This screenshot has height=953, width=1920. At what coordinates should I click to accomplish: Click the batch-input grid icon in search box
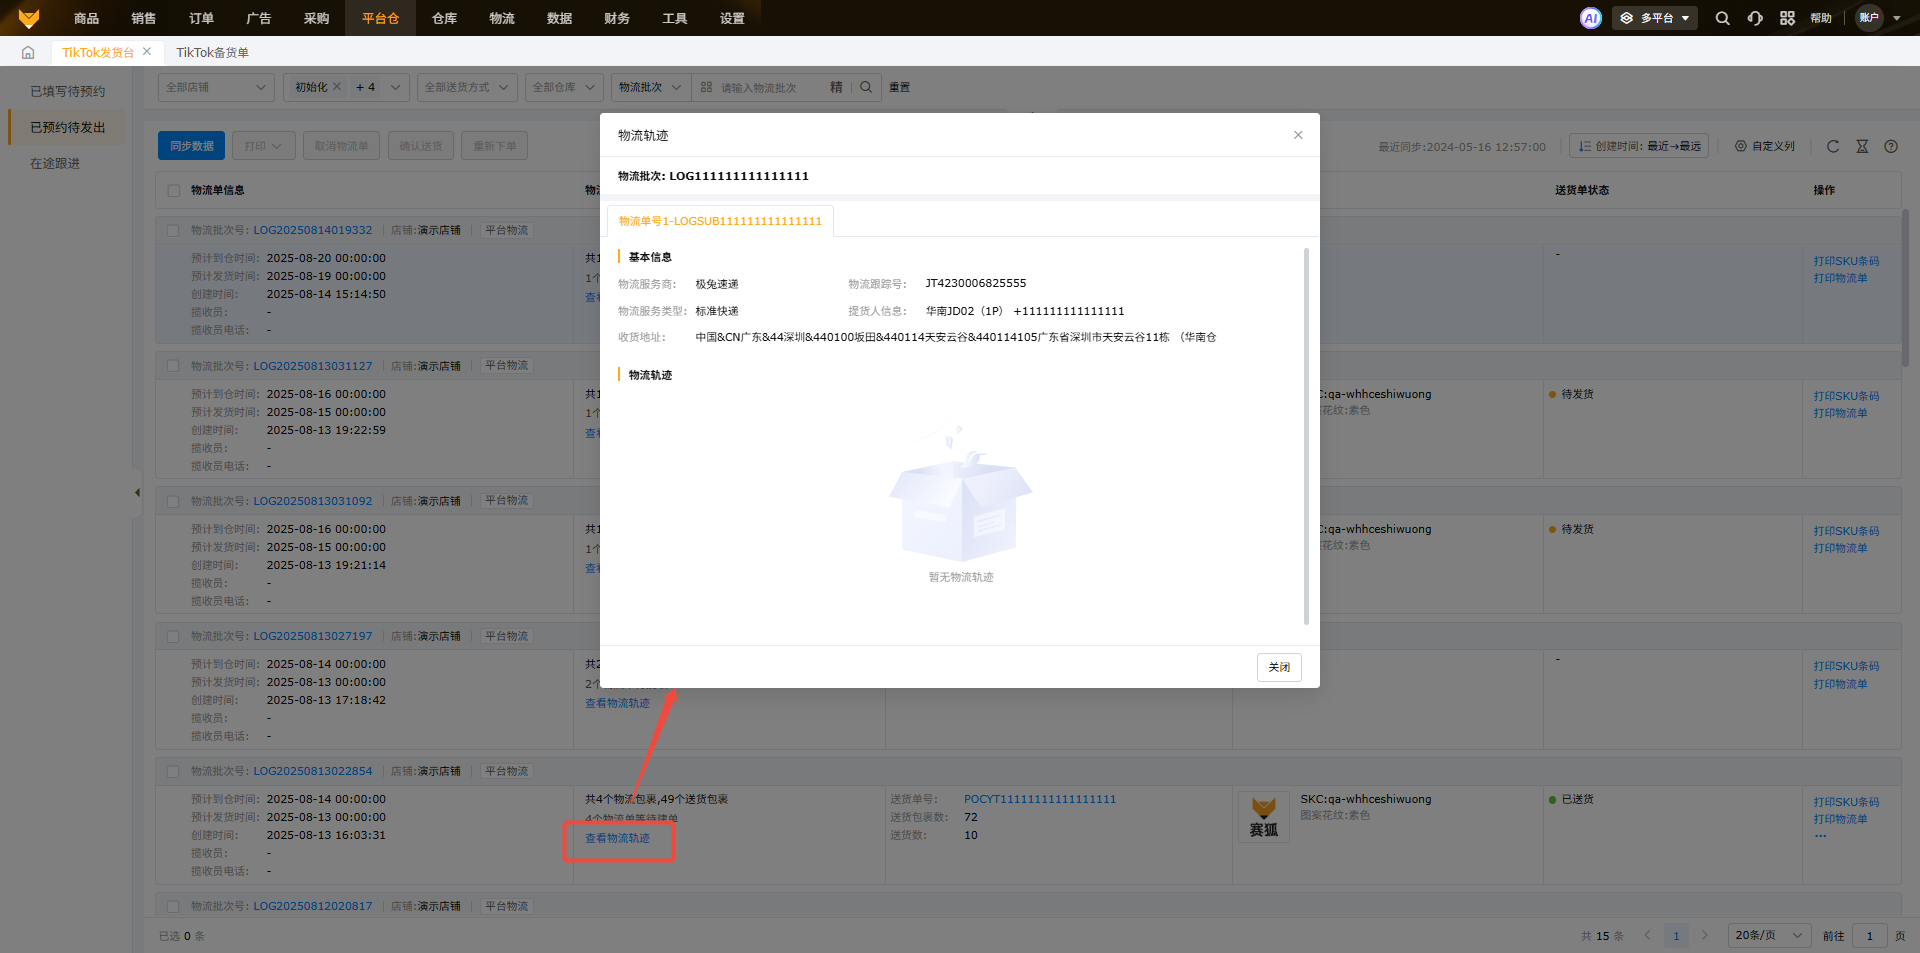(x=706, y=87)
